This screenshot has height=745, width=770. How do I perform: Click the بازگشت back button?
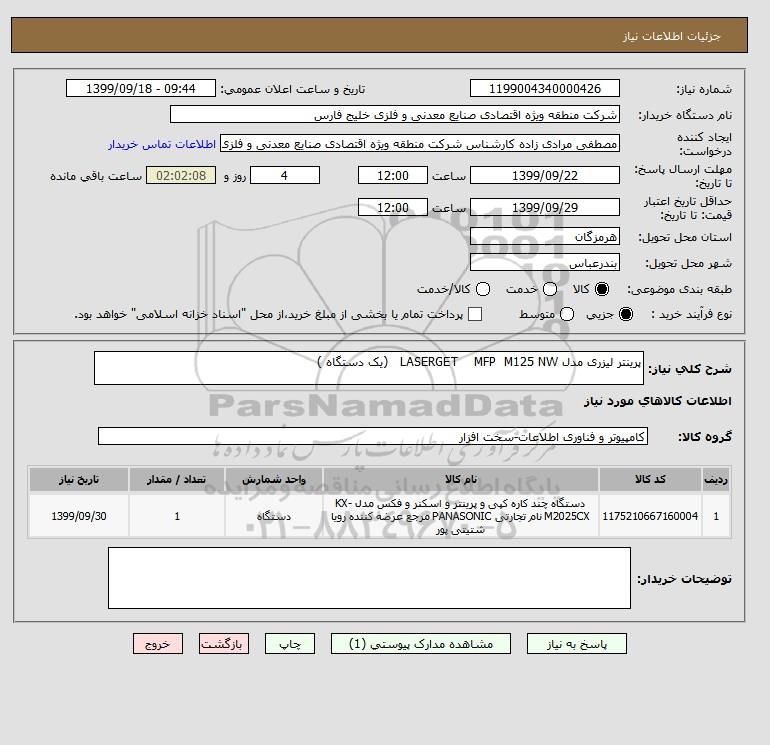click(224, 644)
